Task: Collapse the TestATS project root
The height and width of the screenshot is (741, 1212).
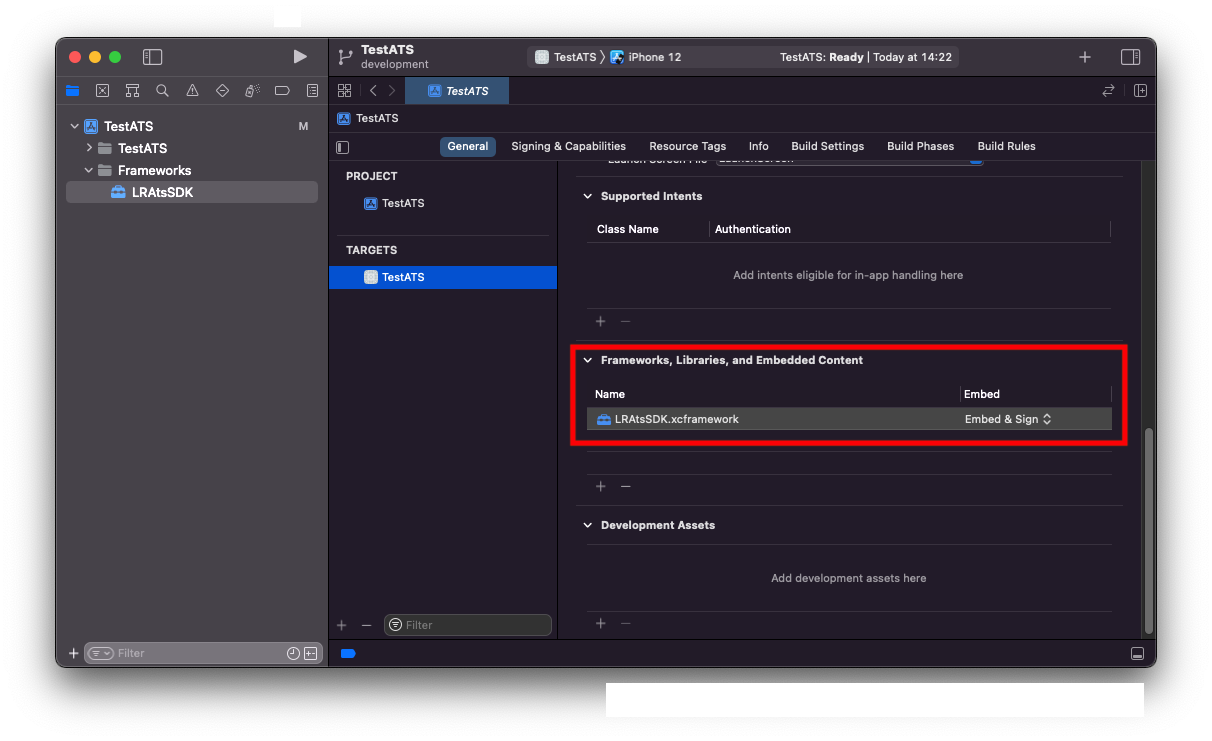Action: coord(74,126)
